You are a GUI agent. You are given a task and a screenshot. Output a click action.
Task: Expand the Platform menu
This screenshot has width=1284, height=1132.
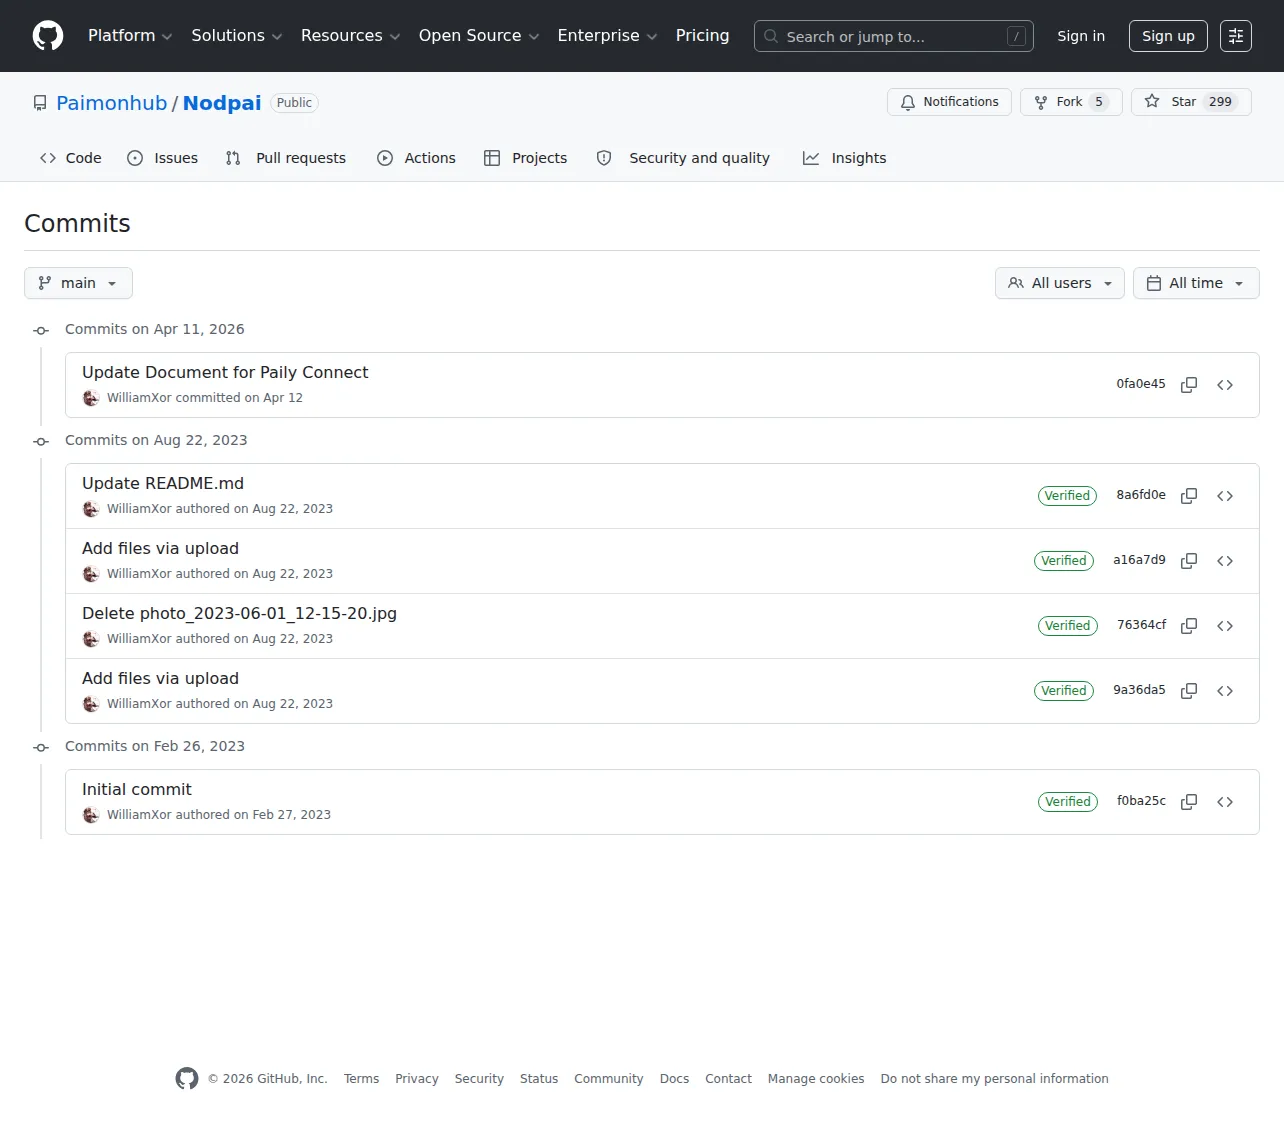point(130,36)
